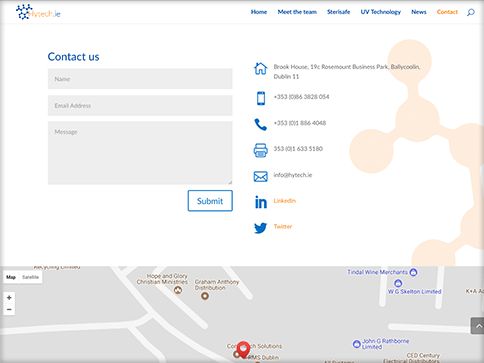Click the telephone handset icon
484x363 pixels.
pos(260,124)
